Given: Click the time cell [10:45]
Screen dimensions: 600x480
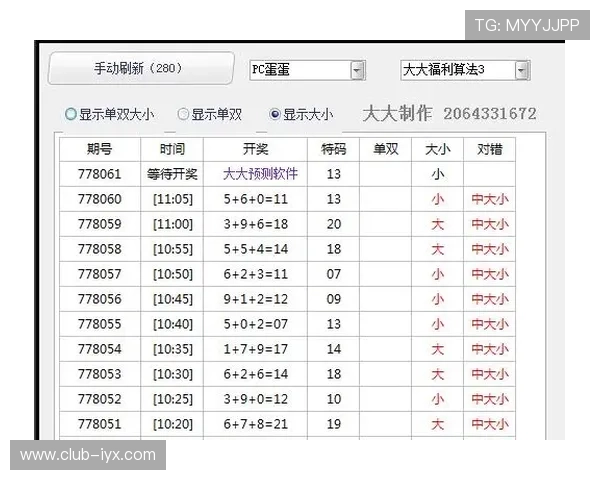Looking at the screenshot, I should click(x=173, y=299).
